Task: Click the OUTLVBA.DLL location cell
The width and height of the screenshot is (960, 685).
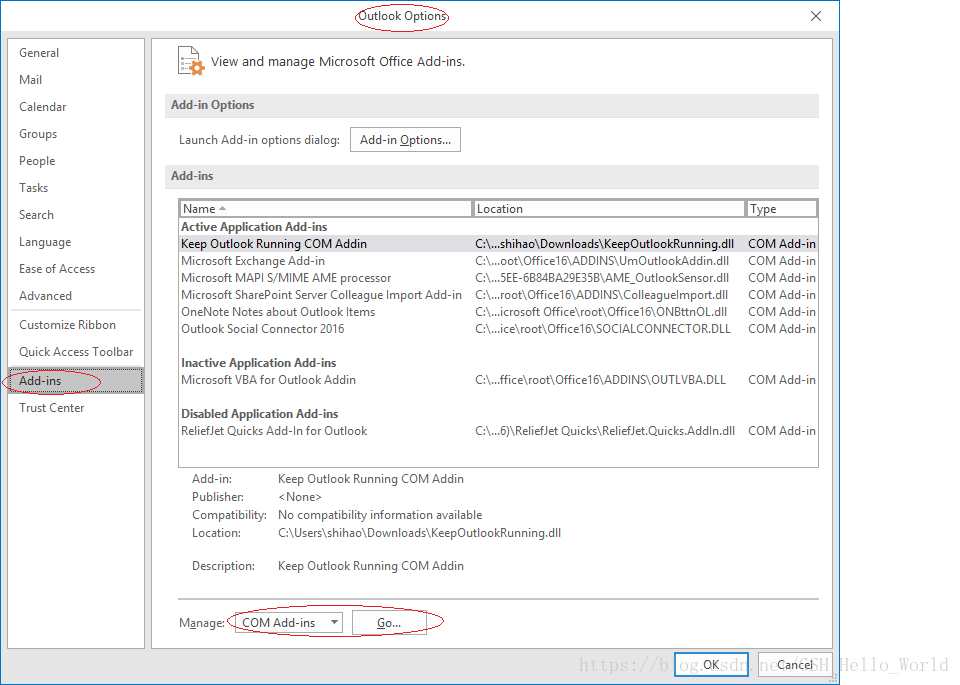Action: coord(600,380)
